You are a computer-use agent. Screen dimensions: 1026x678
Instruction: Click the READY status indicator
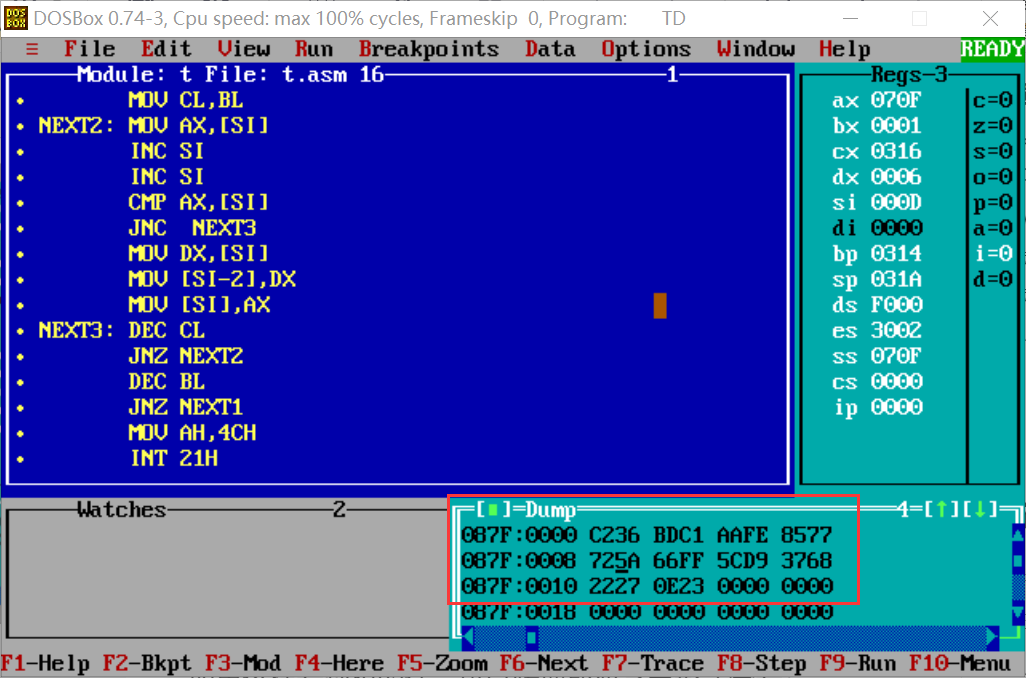(x=992, y=49)
